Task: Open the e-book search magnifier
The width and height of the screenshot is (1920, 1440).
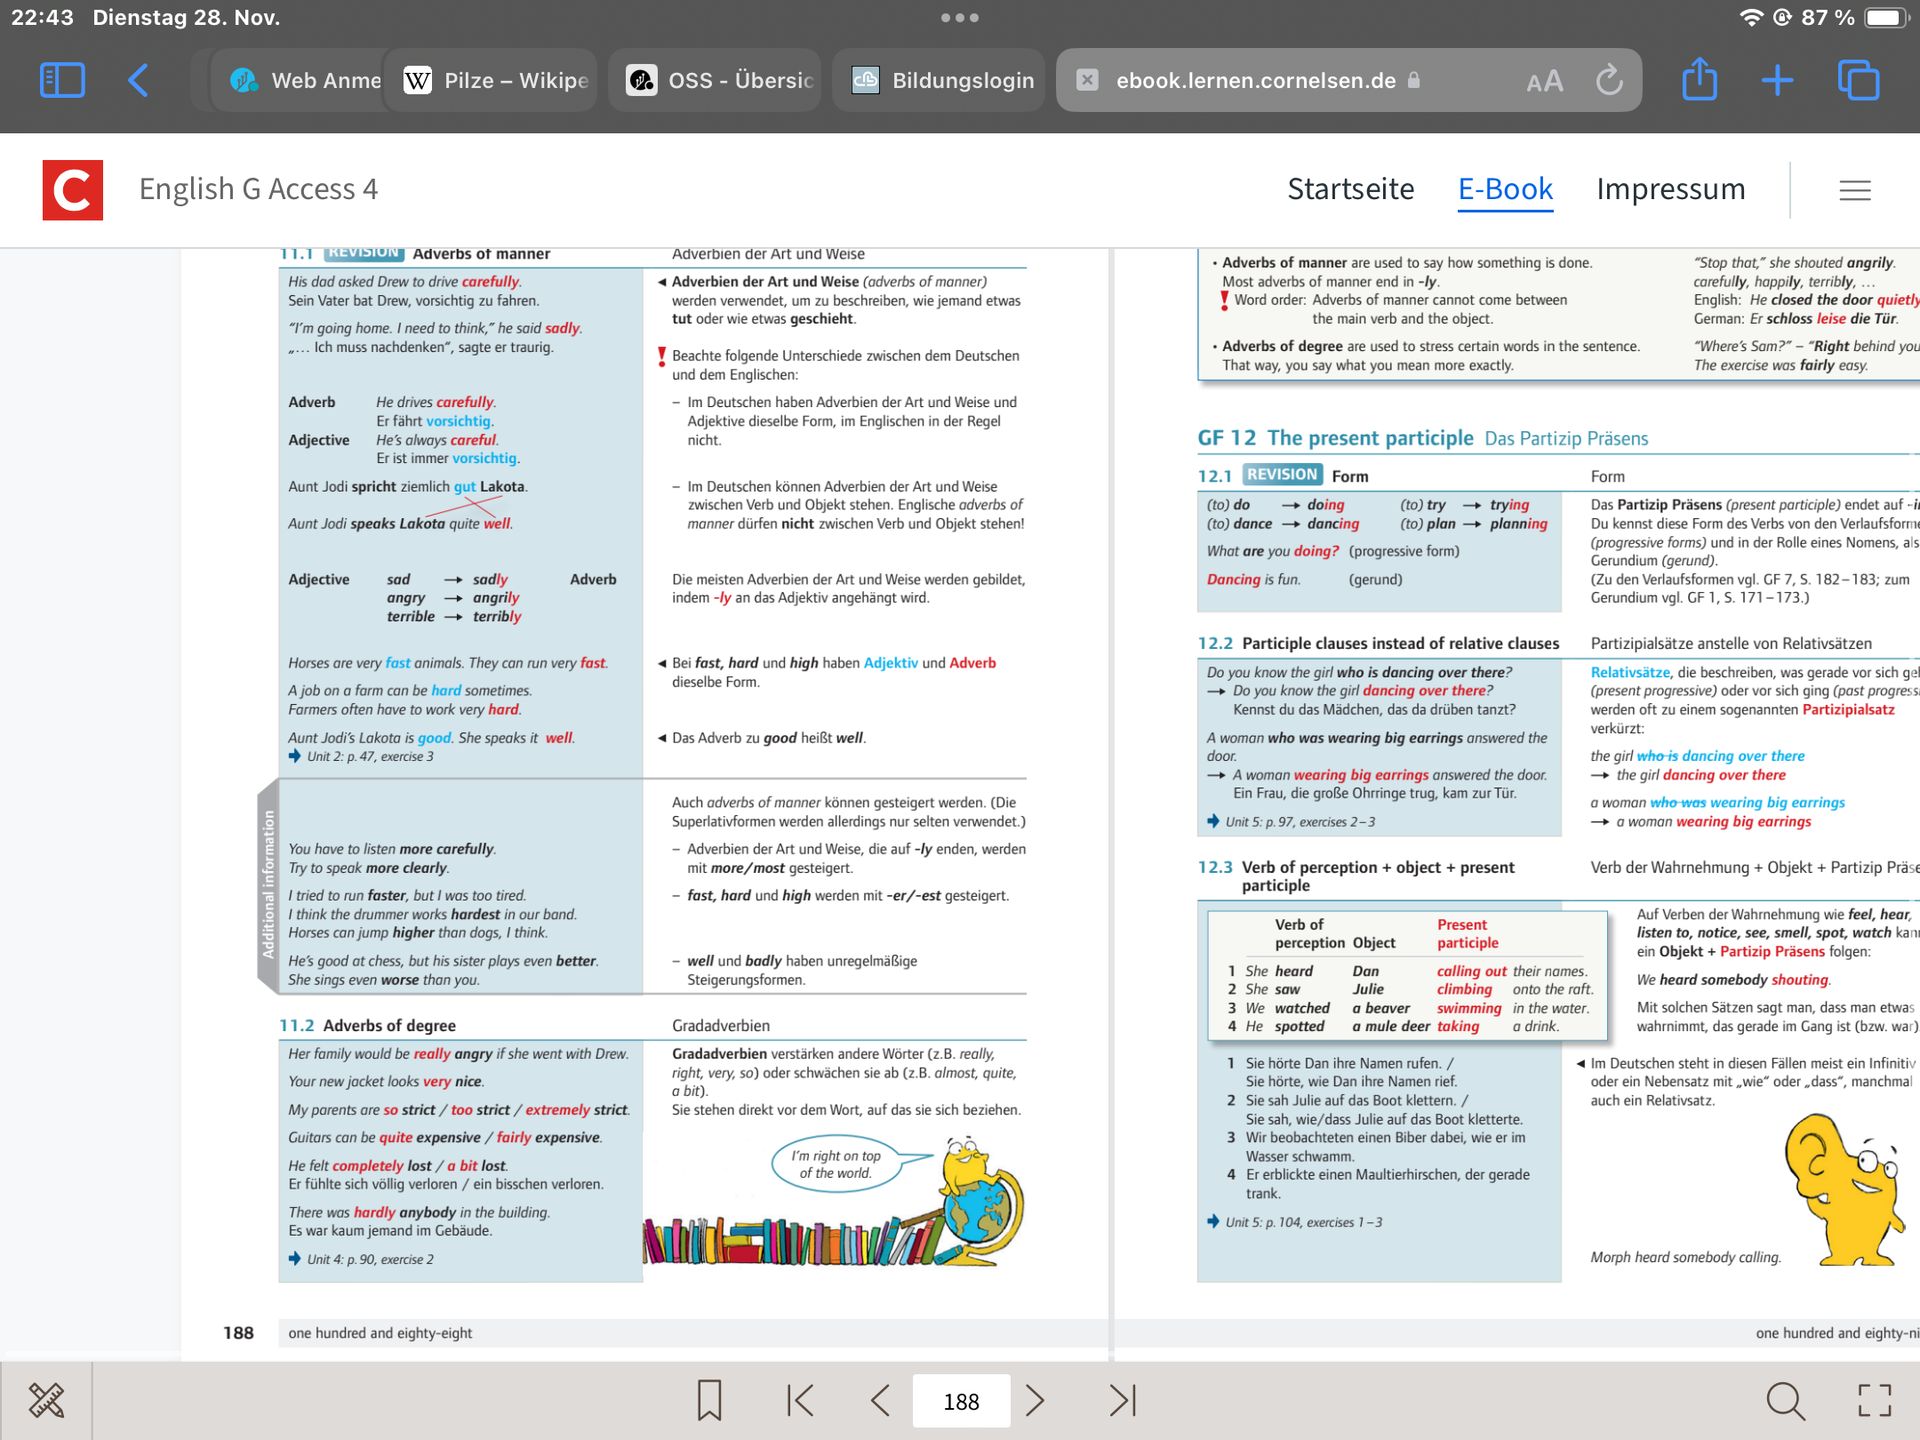Action: (x=1785, y=1400)
